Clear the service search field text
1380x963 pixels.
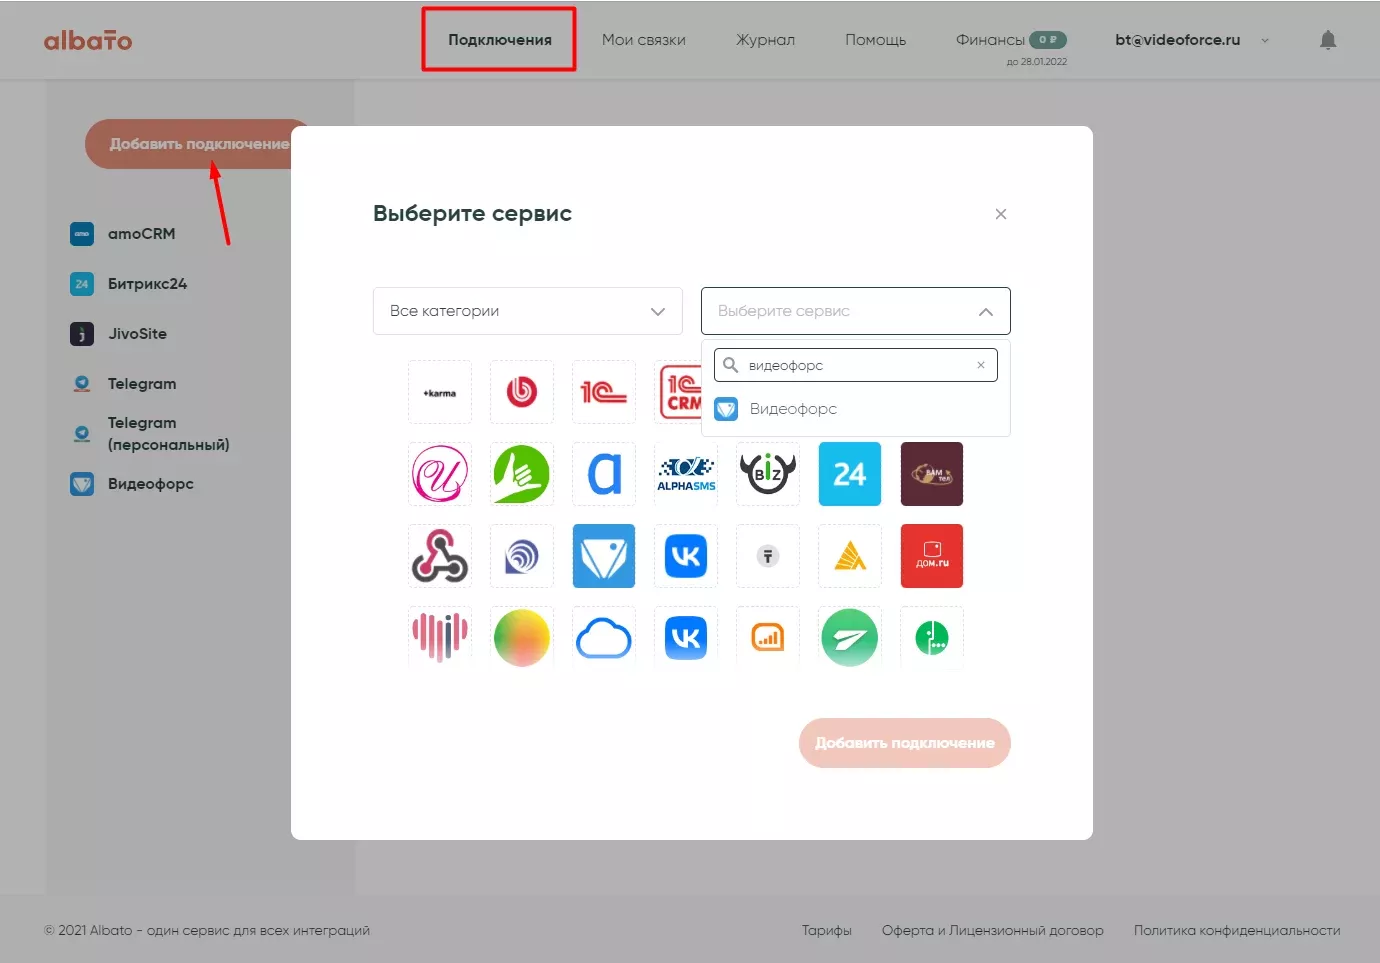[x=980, y=365]
